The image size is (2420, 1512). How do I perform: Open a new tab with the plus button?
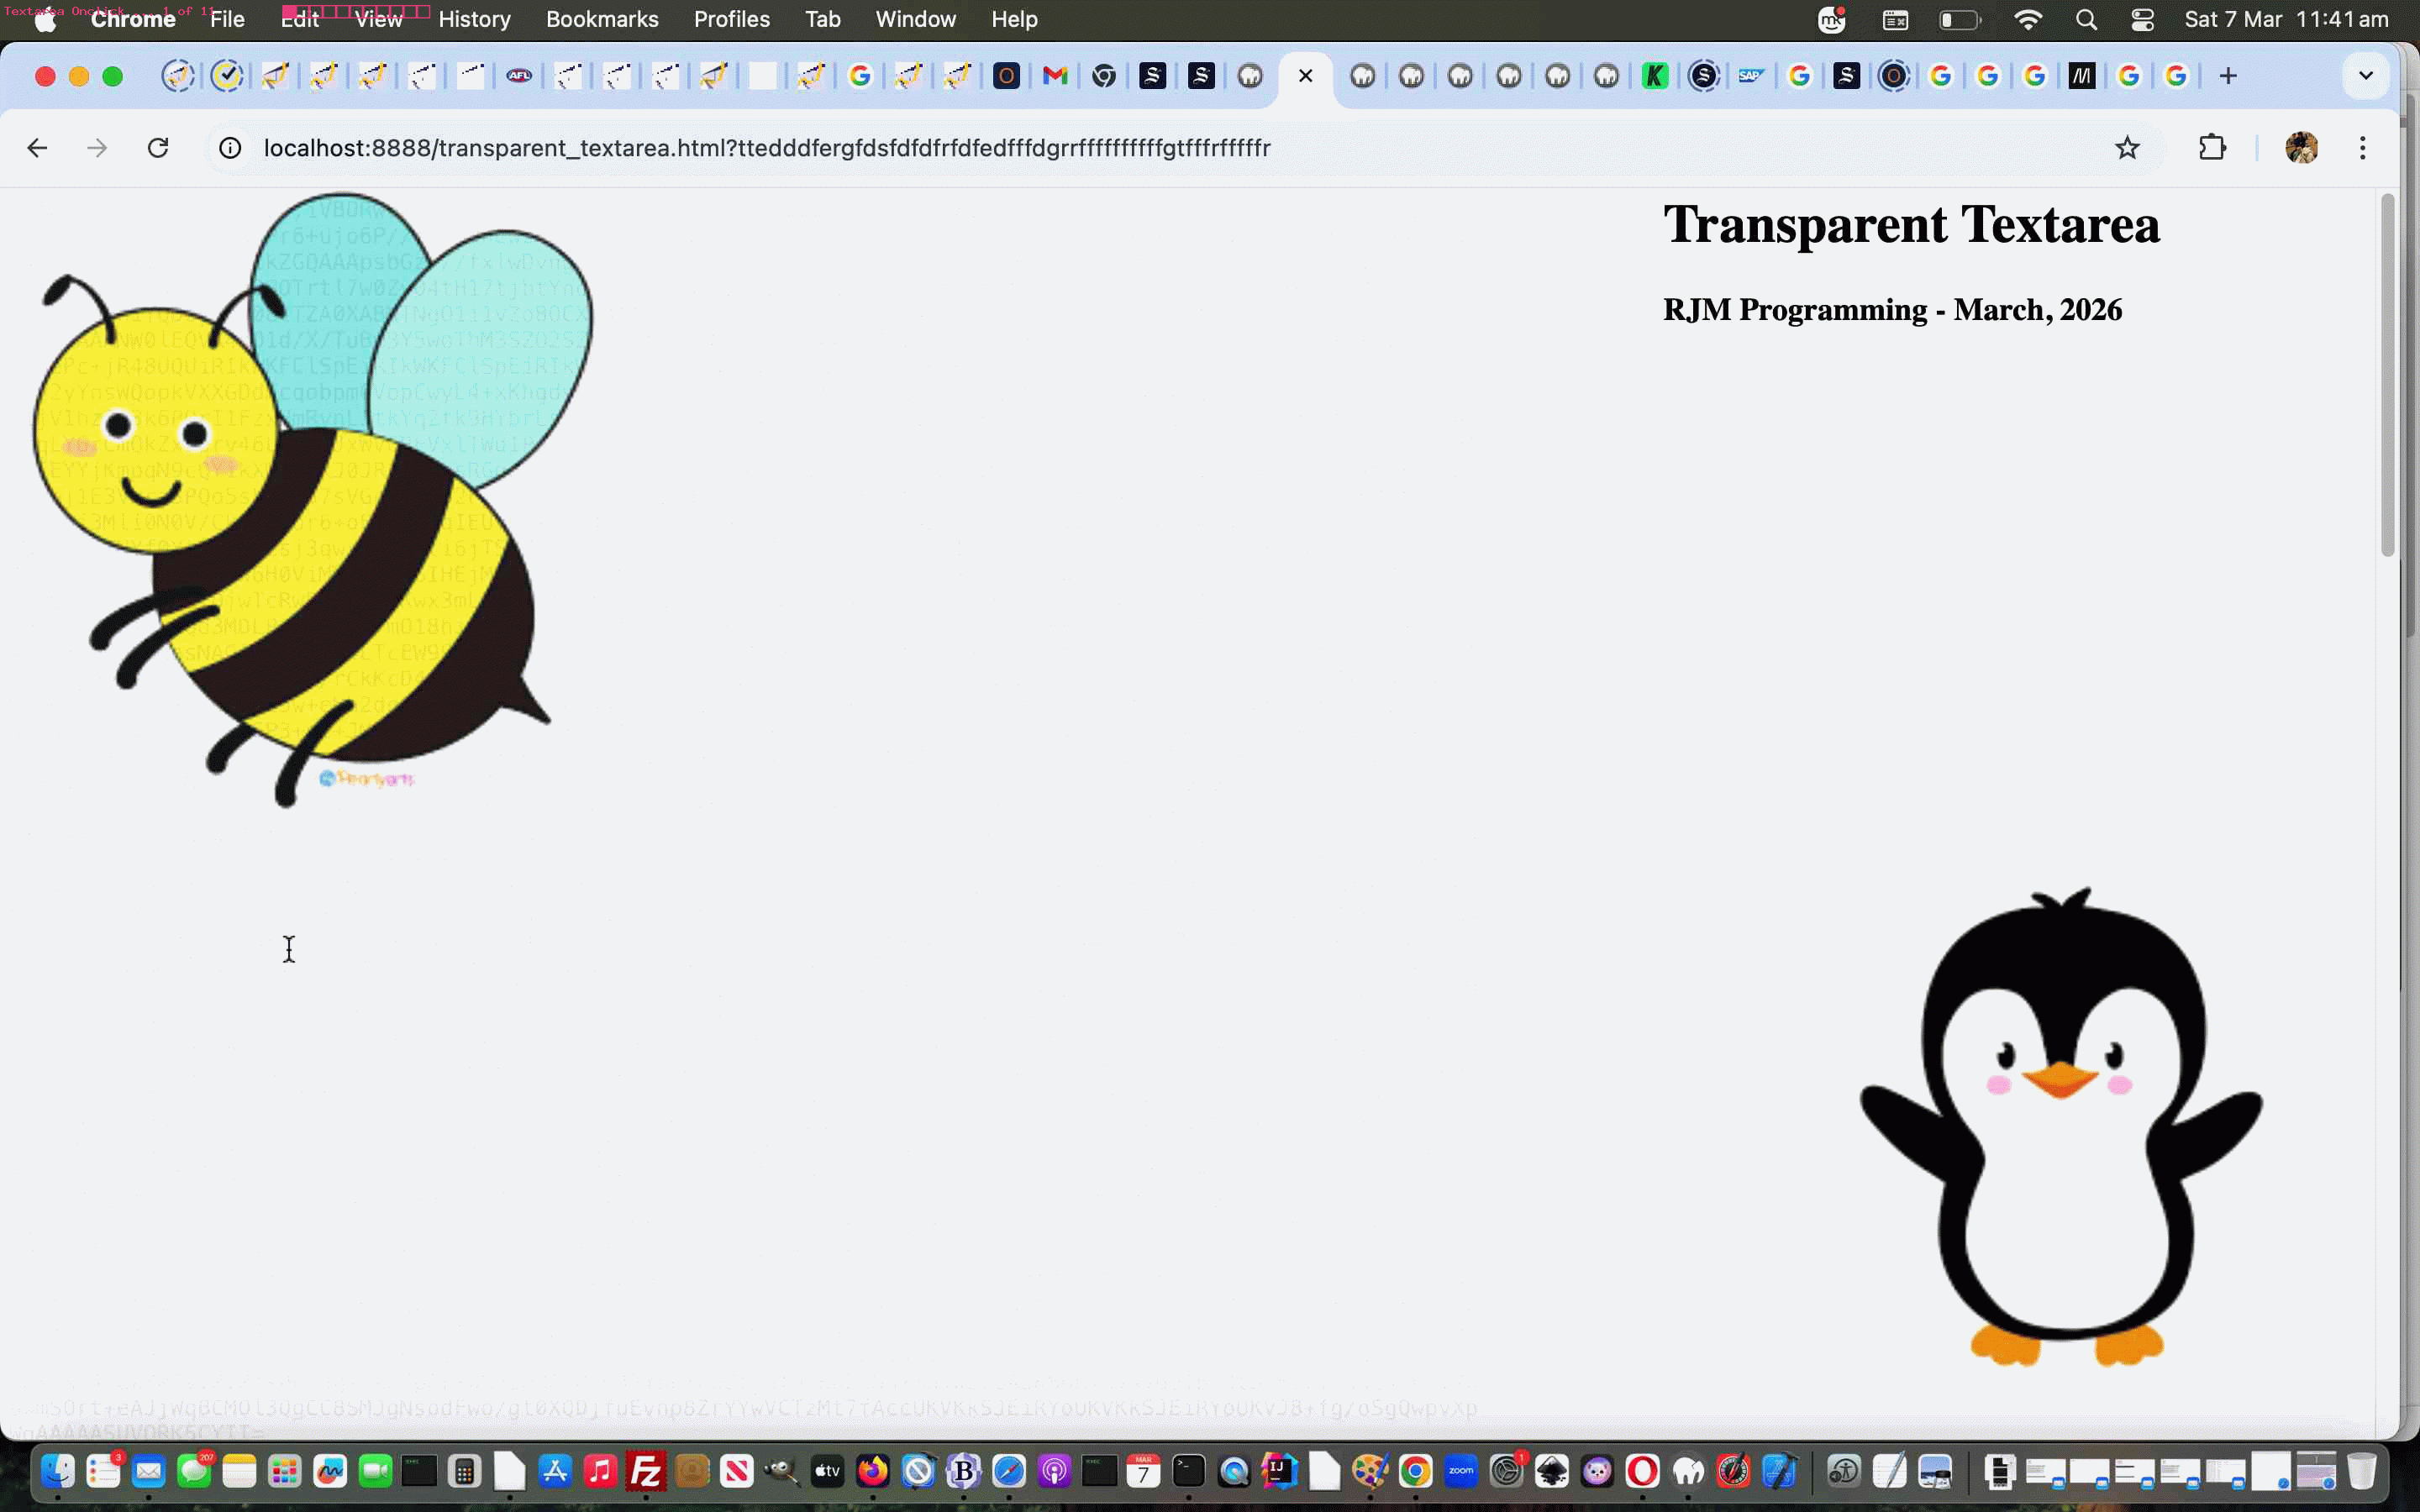coord(2229,75)
